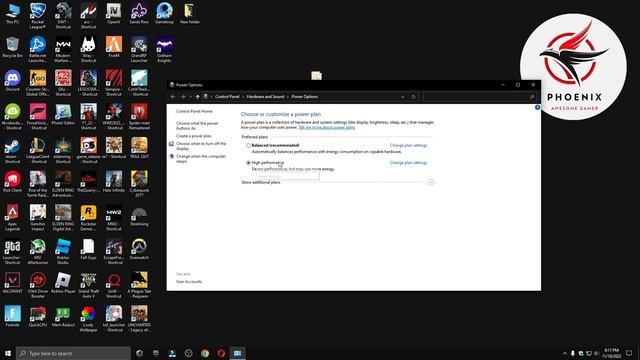
Task: Select the Balanced (recommended) power plan
Action: (x=248, y=145)
